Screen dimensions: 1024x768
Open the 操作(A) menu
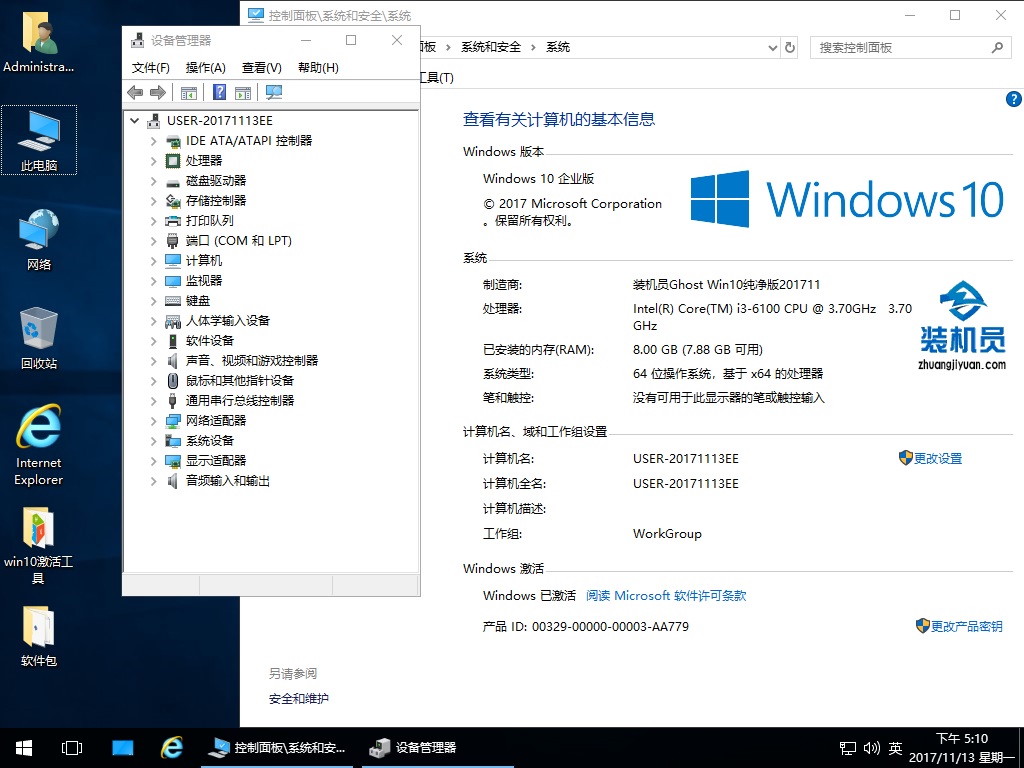(205, 67)
